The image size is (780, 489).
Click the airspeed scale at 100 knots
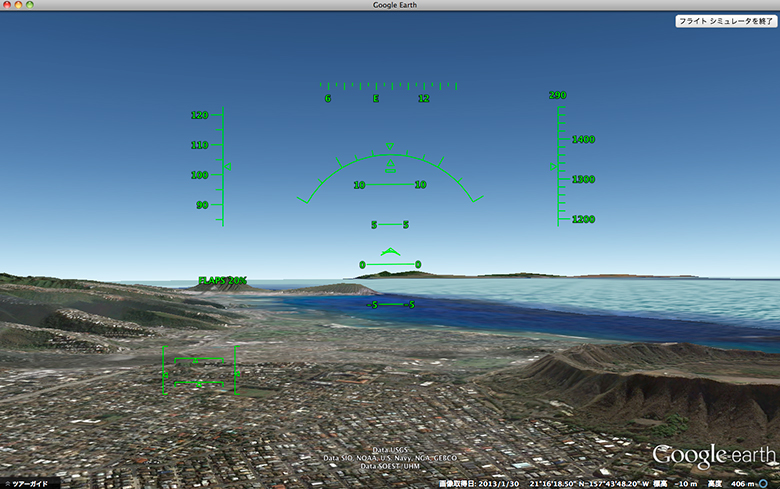tap(202, 175)
